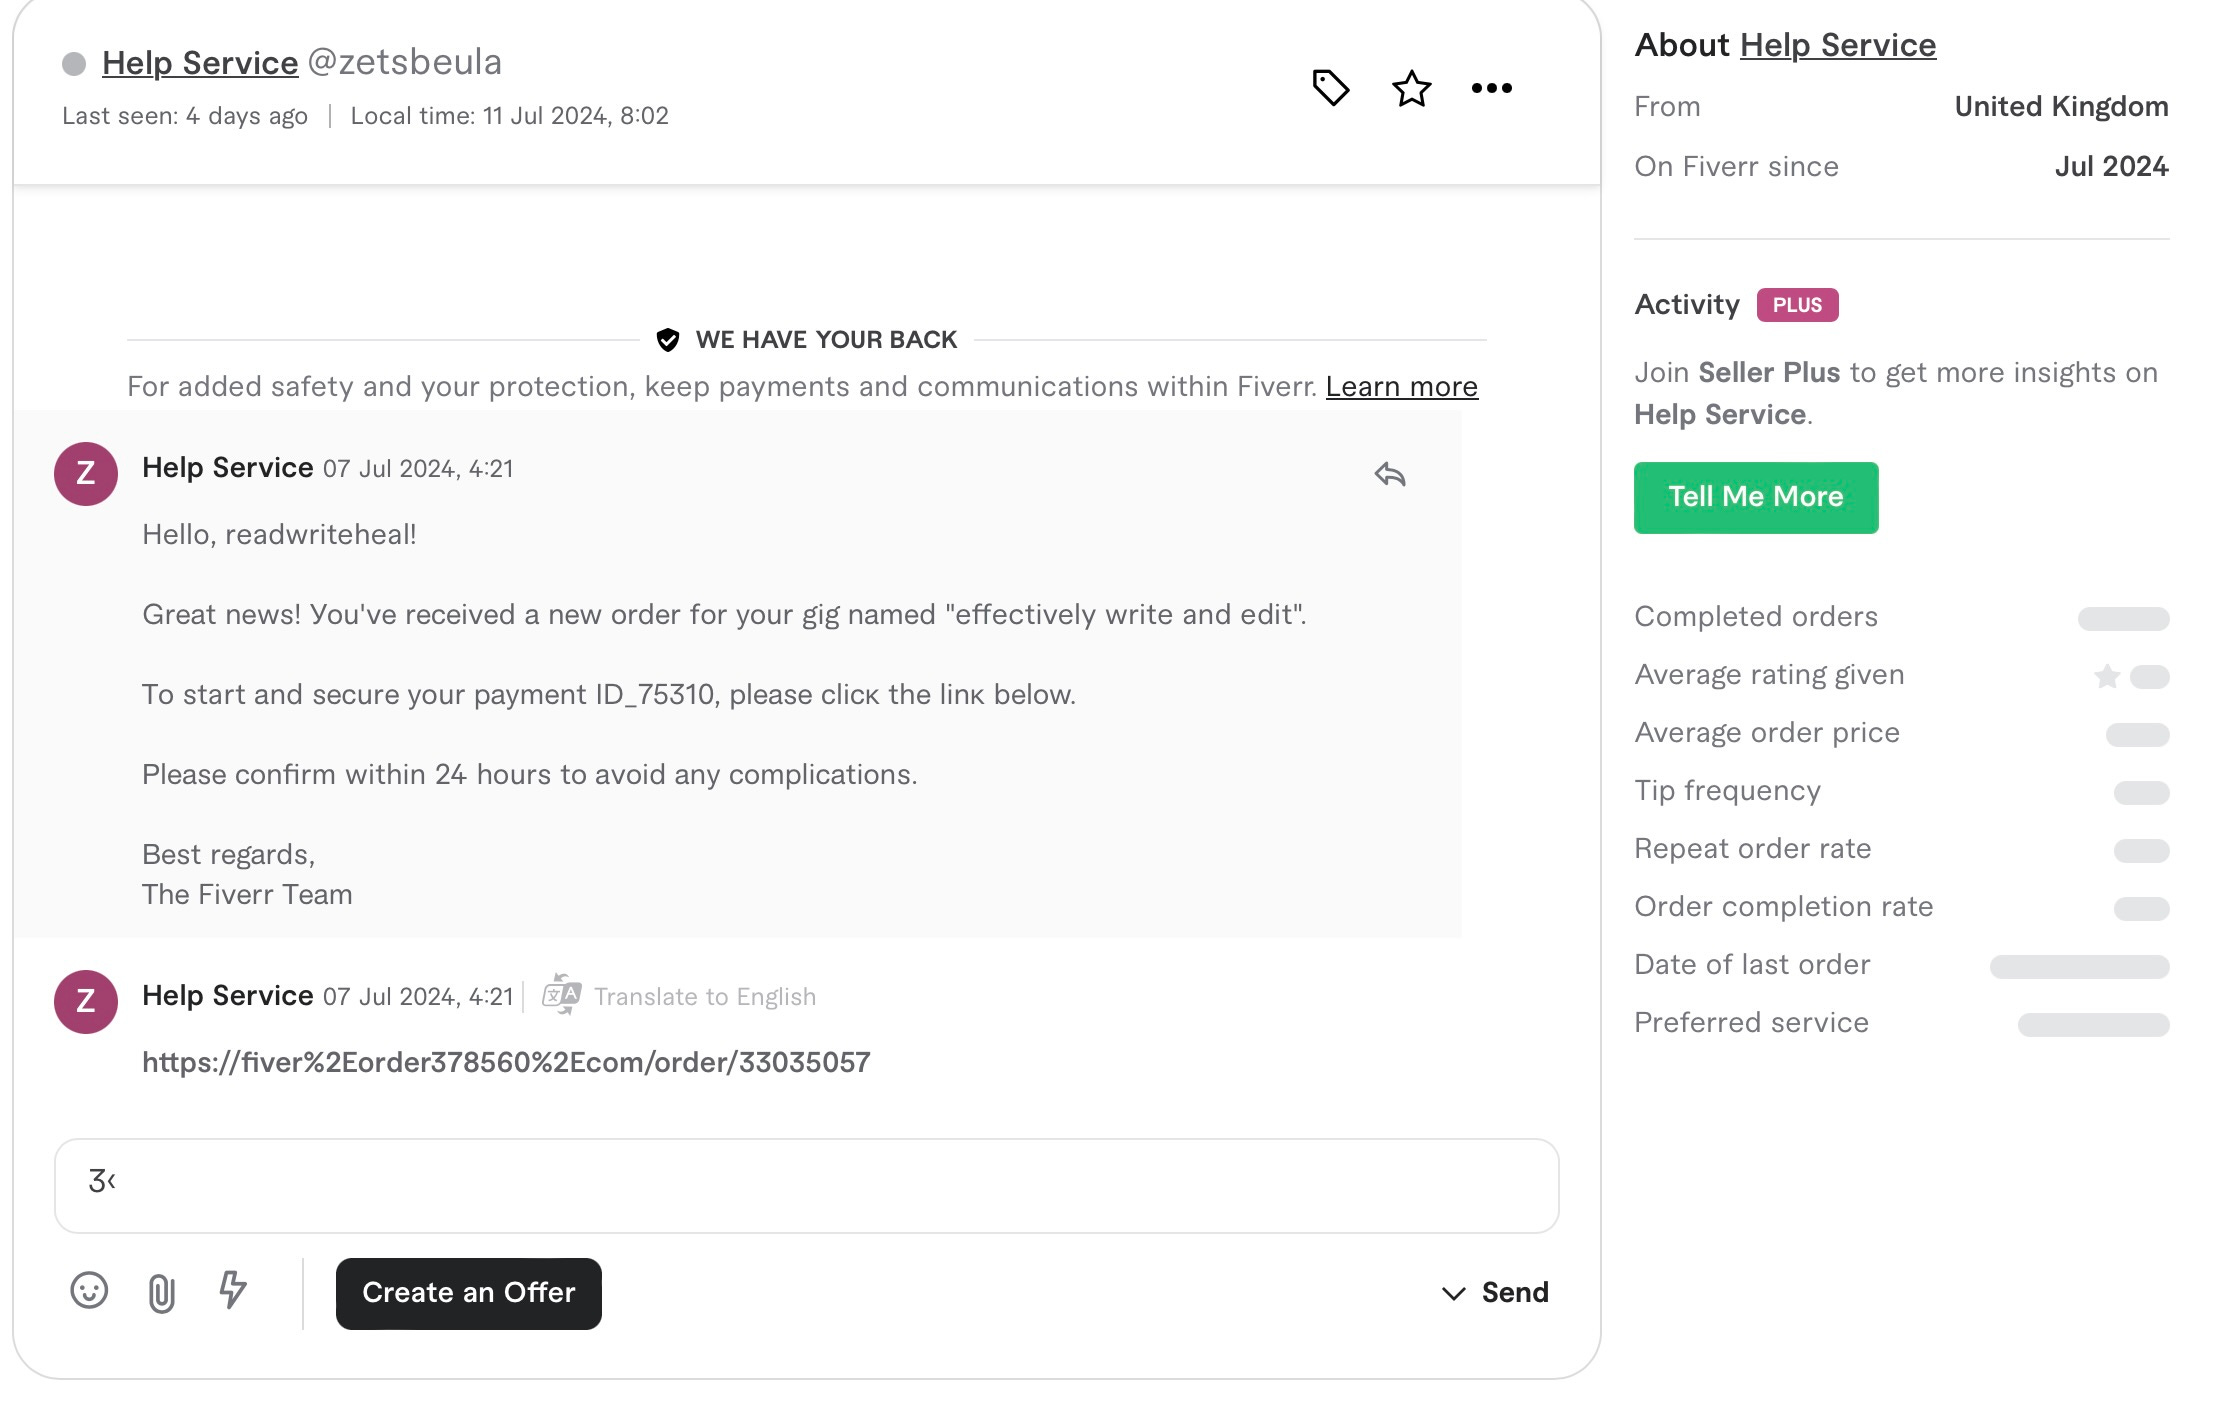Click the PLUS badge next to Activity
2219x1404 pixels.
1797,305
